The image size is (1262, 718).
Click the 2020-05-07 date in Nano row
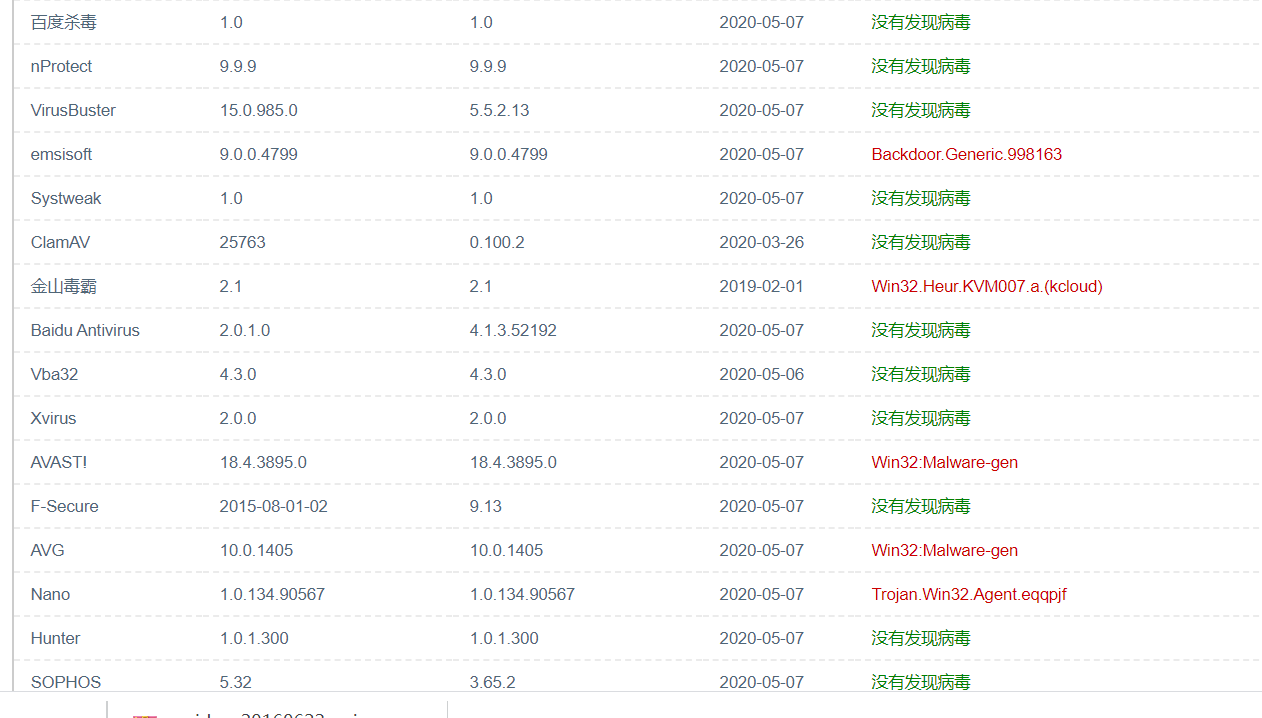point(762,594)
